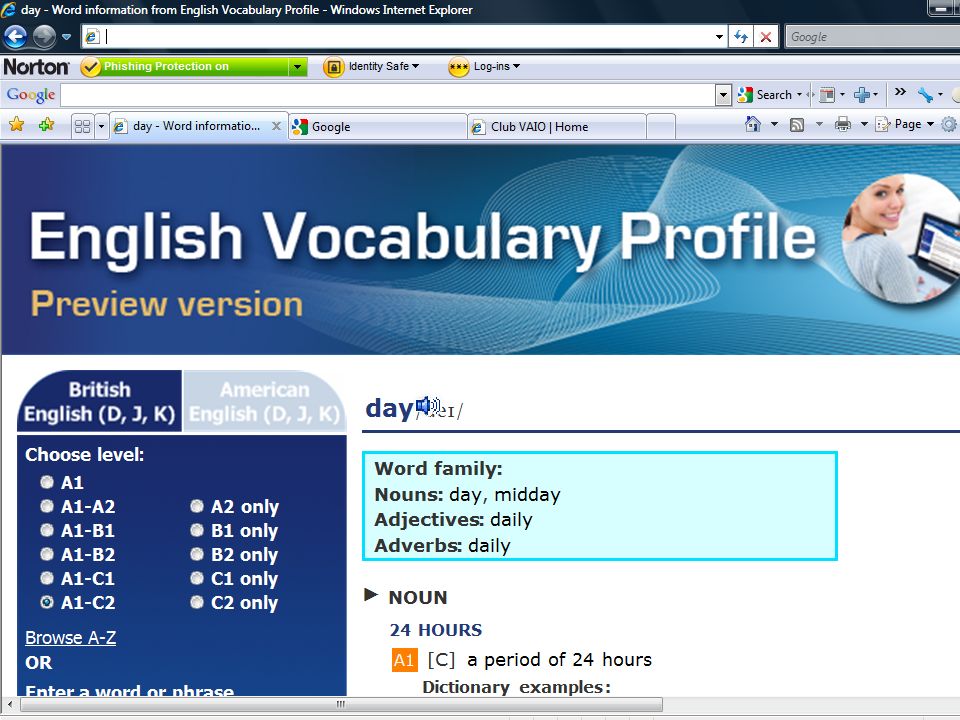Click the Google toolbar search field

click(x=388, y=95)
